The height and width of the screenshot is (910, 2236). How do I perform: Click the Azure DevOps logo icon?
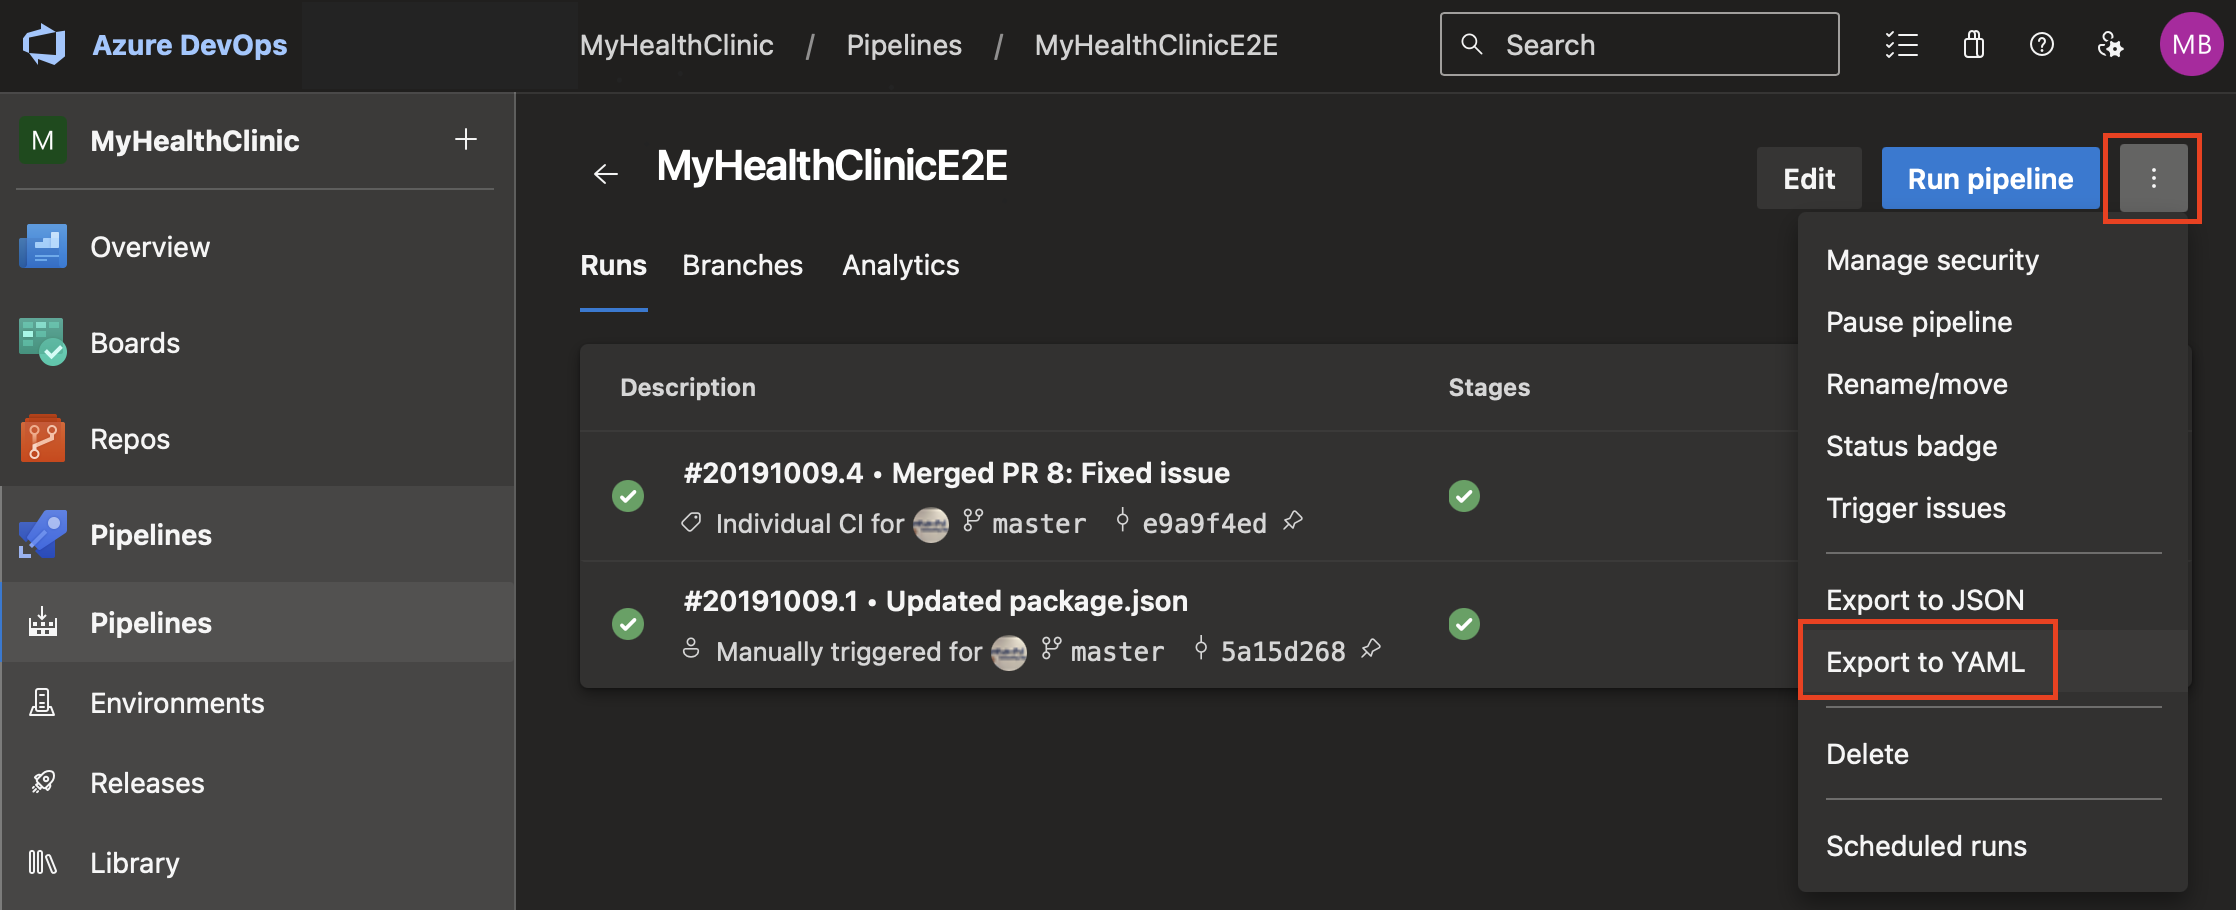click(x=44, y=45)
